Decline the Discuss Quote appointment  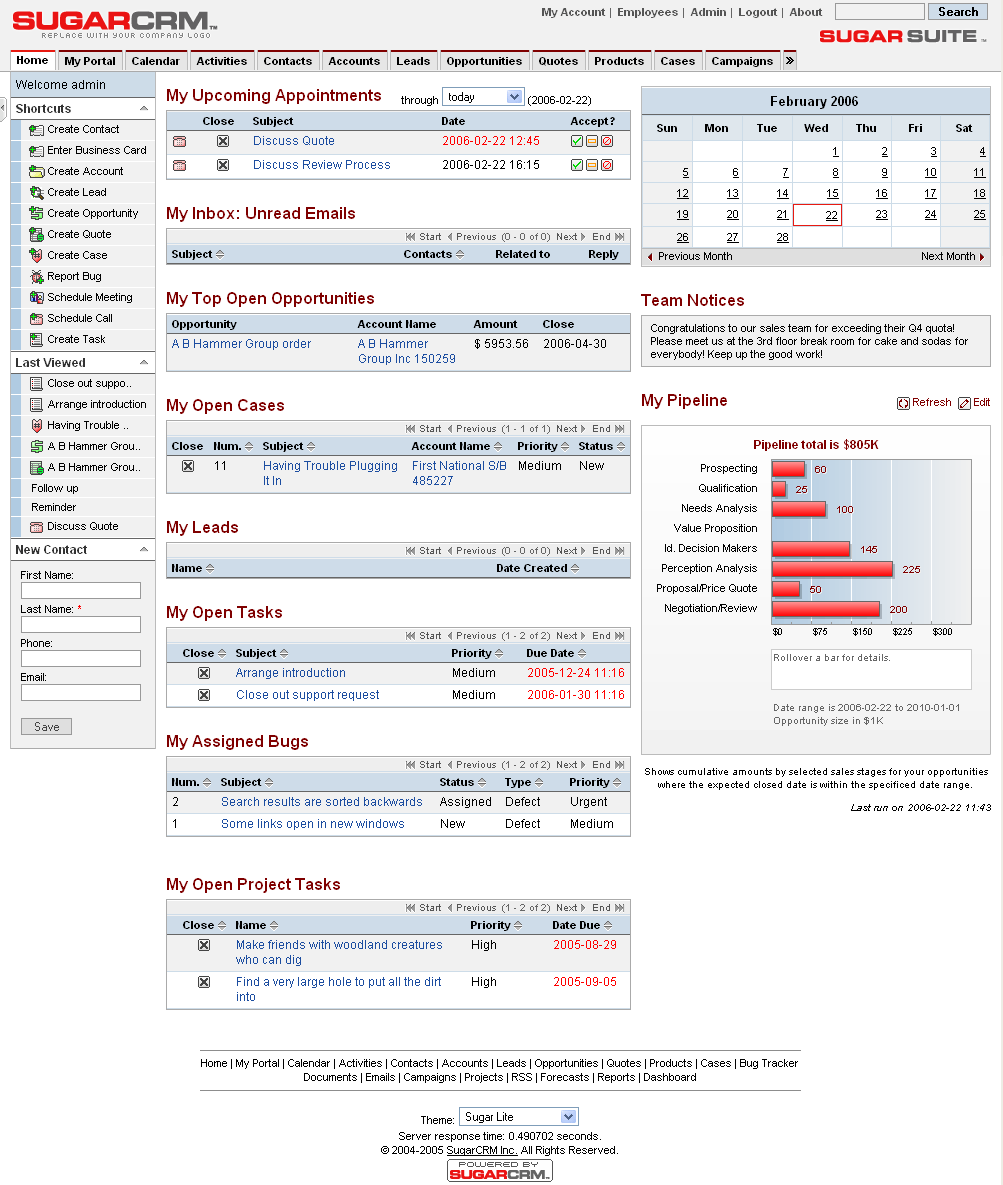pyautogui.click(x=607, y=141)
